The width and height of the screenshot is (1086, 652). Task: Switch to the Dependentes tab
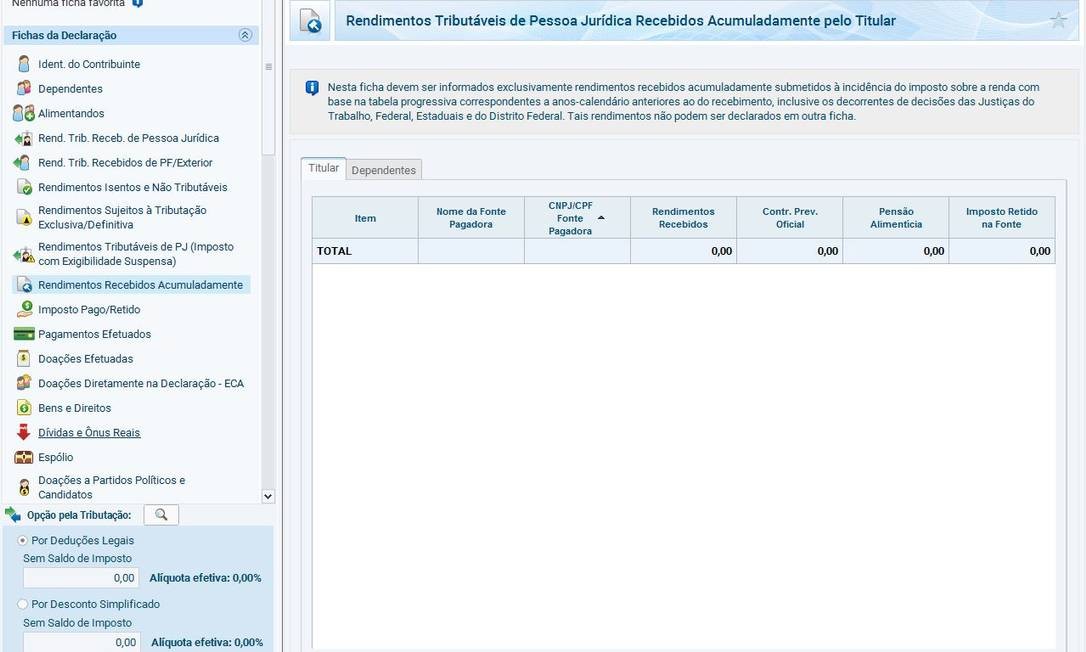[383, 170]
